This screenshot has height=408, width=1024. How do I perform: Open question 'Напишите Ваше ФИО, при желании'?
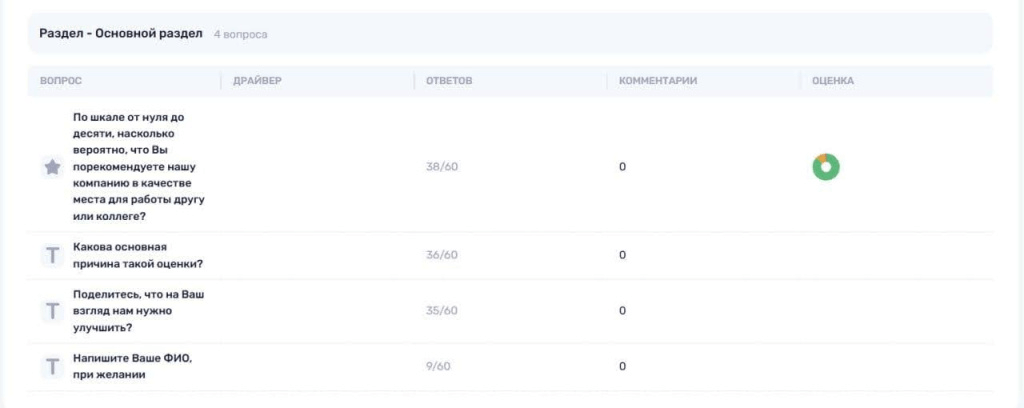(x=133, y=366)
